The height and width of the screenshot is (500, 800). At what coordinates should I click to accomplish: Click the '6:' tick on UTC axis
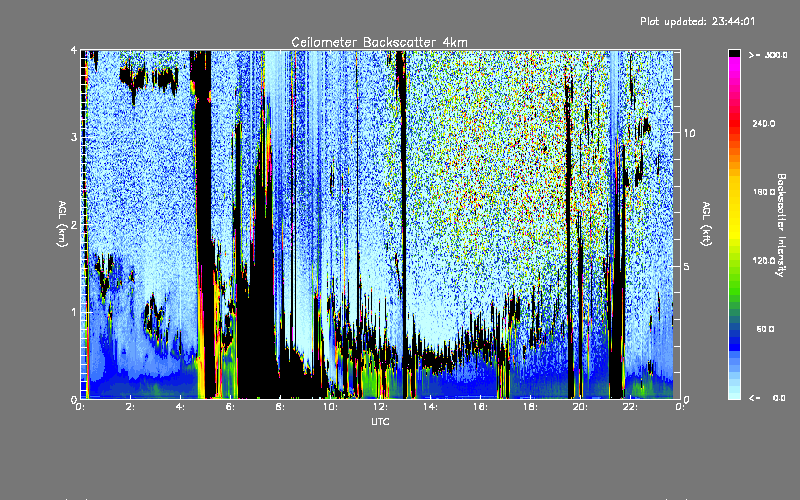(x=231, y=407)
